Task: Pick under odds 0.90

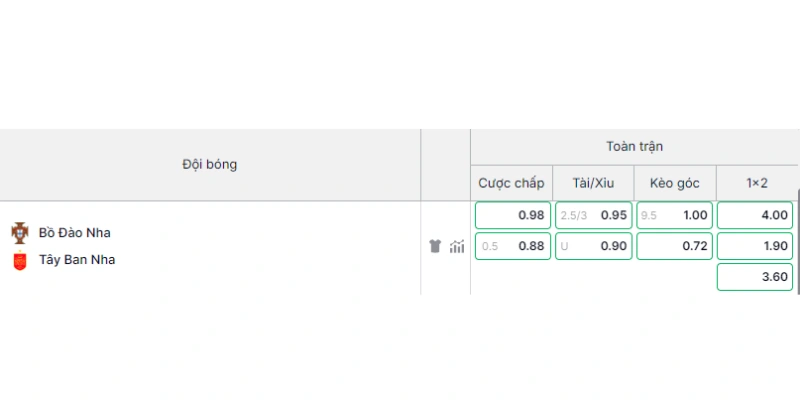Action: coord(593,246)
